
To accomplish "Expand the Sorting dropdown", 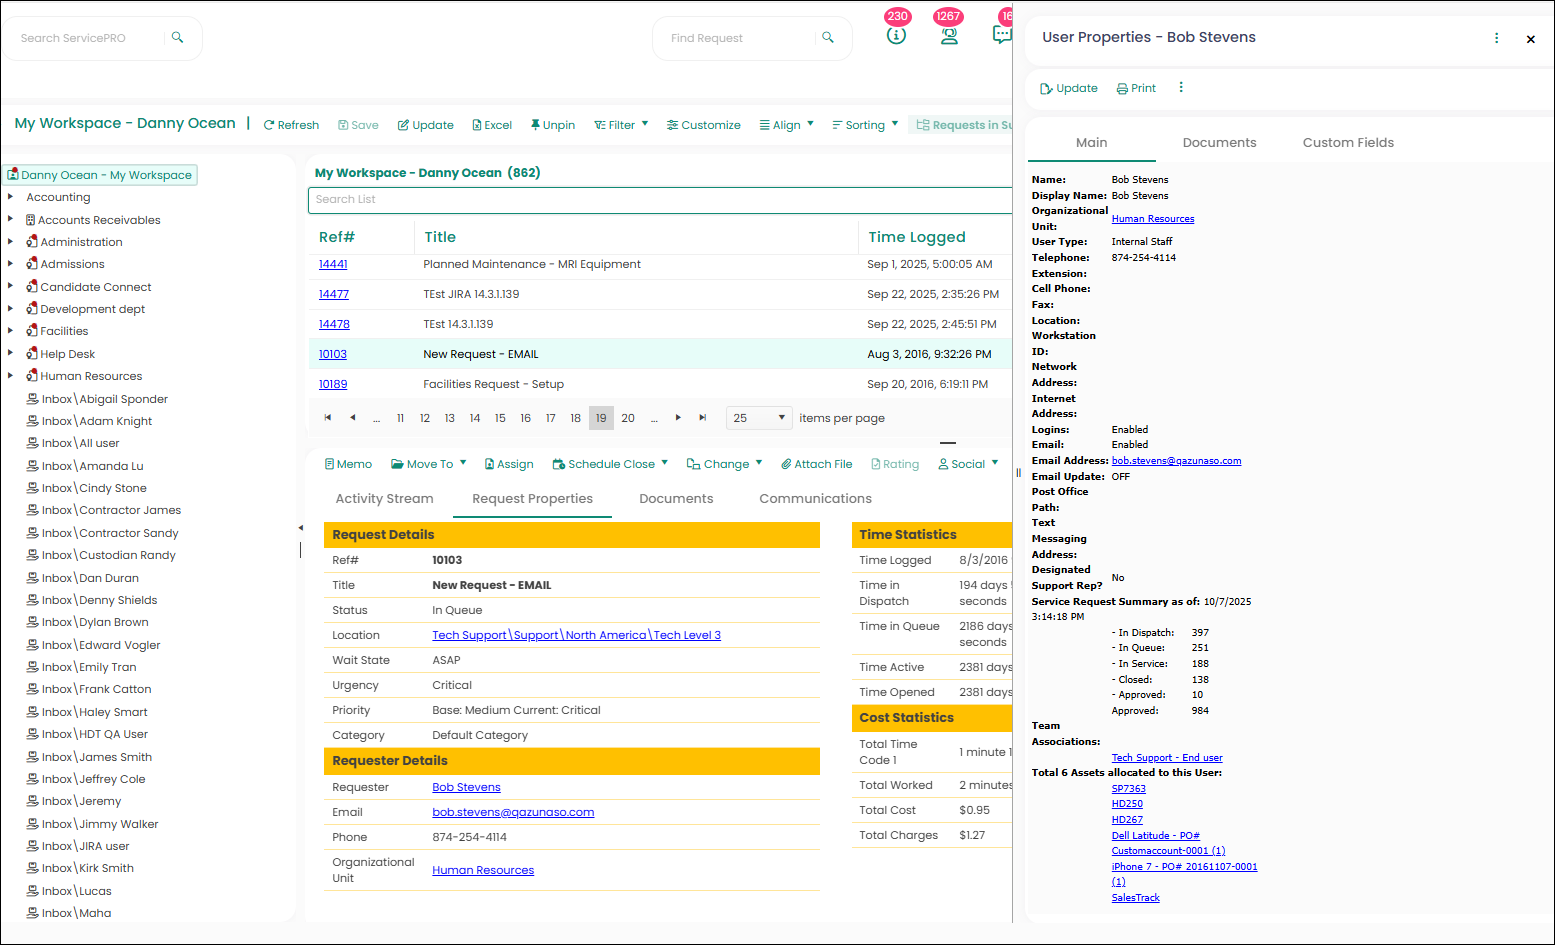I will pos(865,125).
